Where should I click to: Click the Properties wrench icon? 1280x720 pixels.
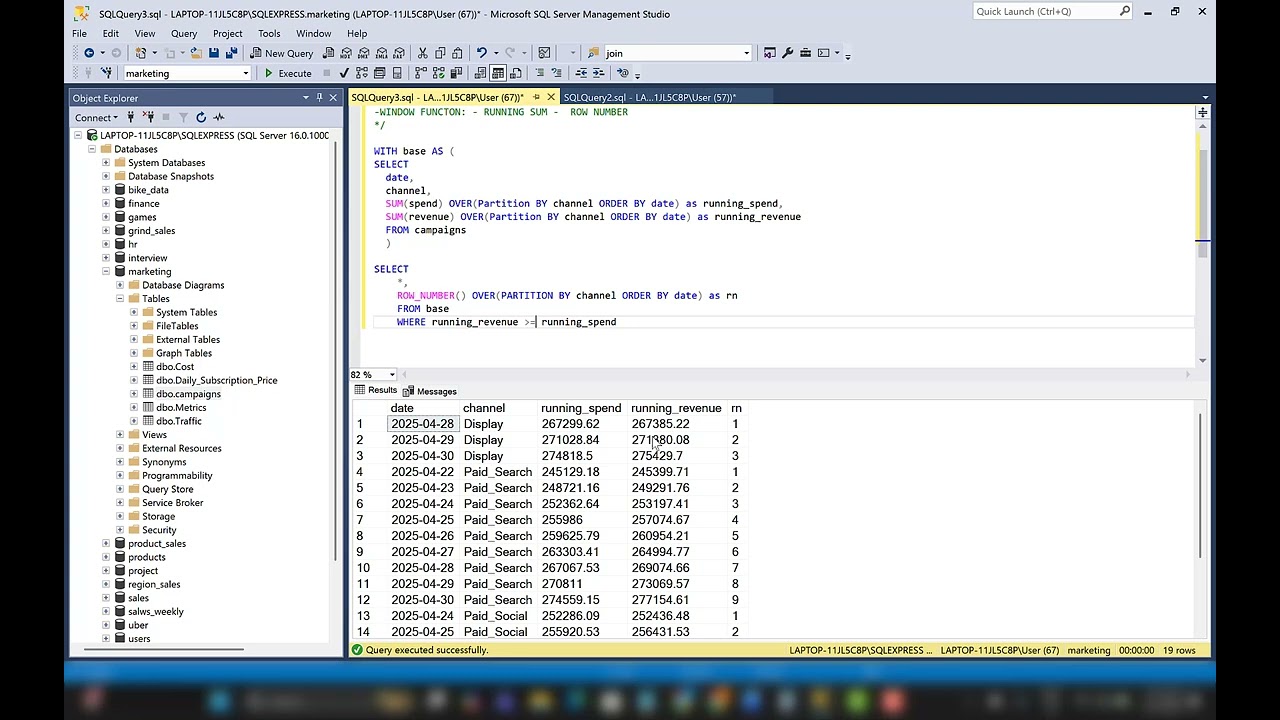pyautogui.click(x=787, y=53)
